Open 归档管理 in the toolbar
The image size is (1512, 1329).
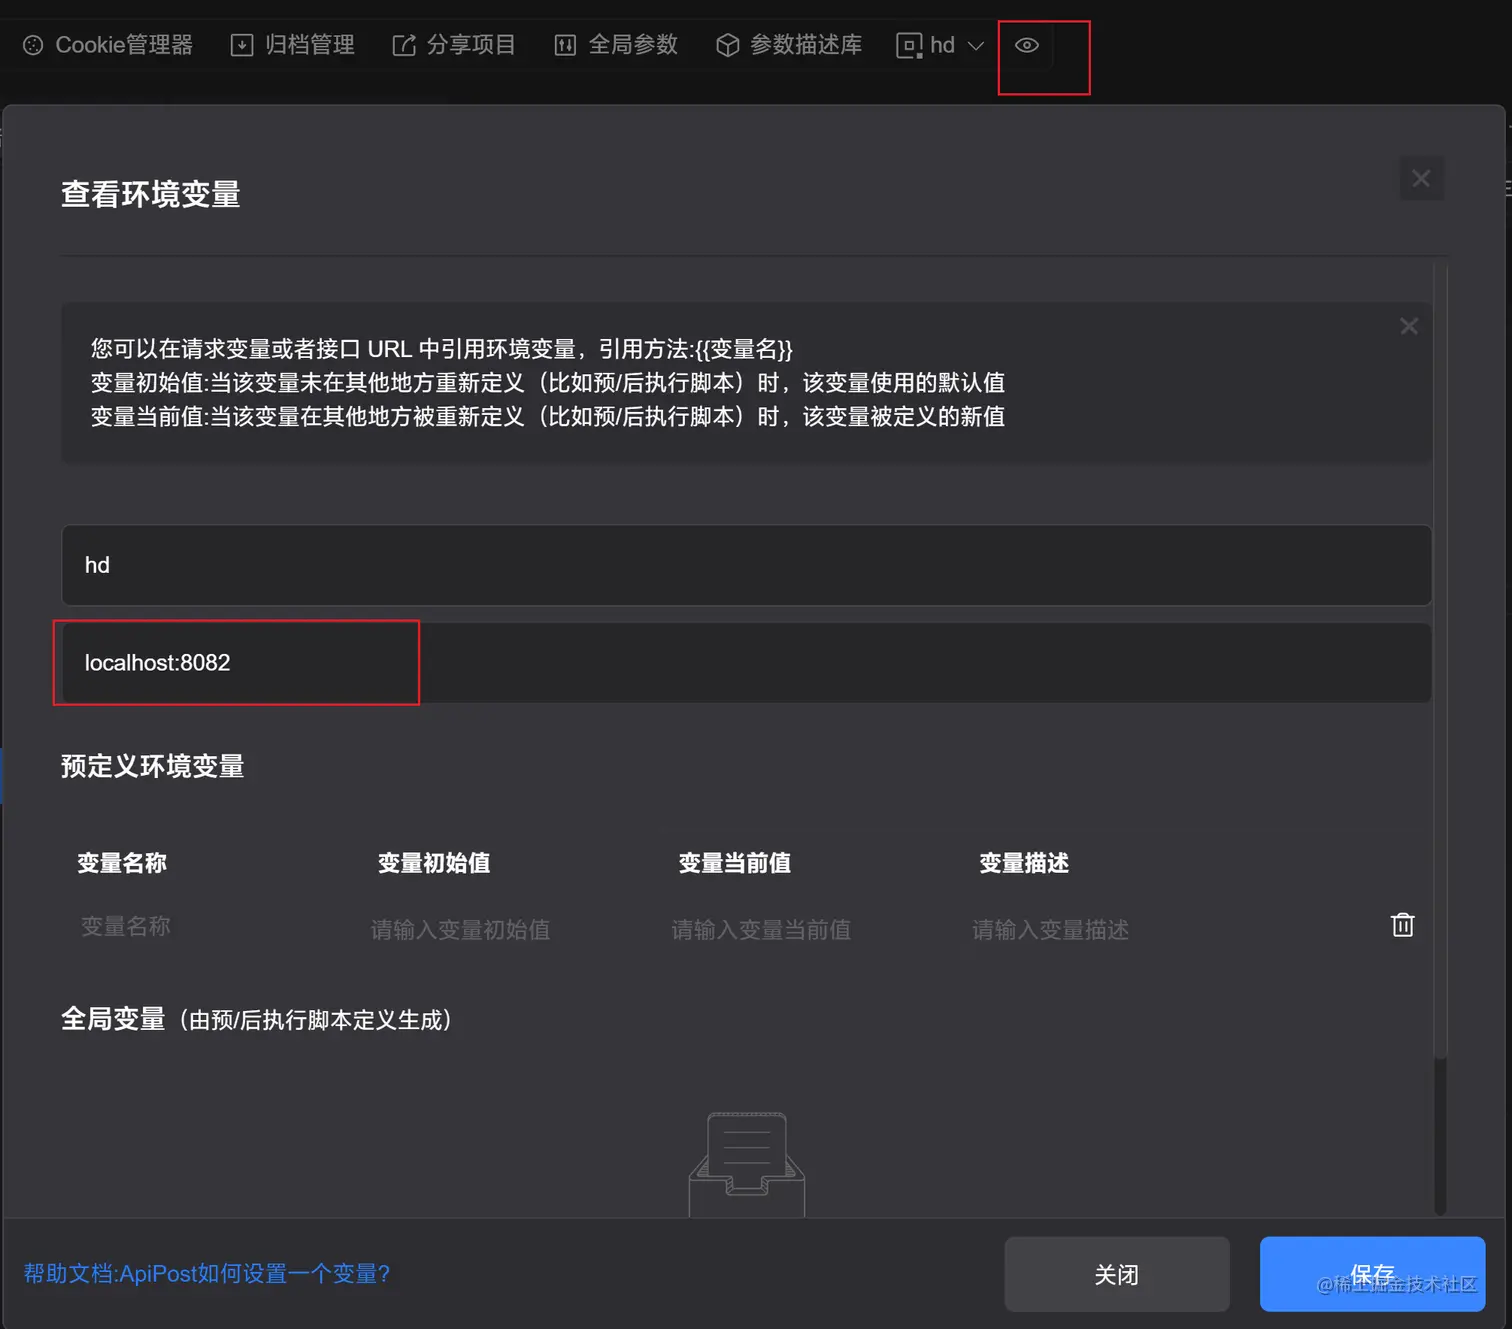293,45
